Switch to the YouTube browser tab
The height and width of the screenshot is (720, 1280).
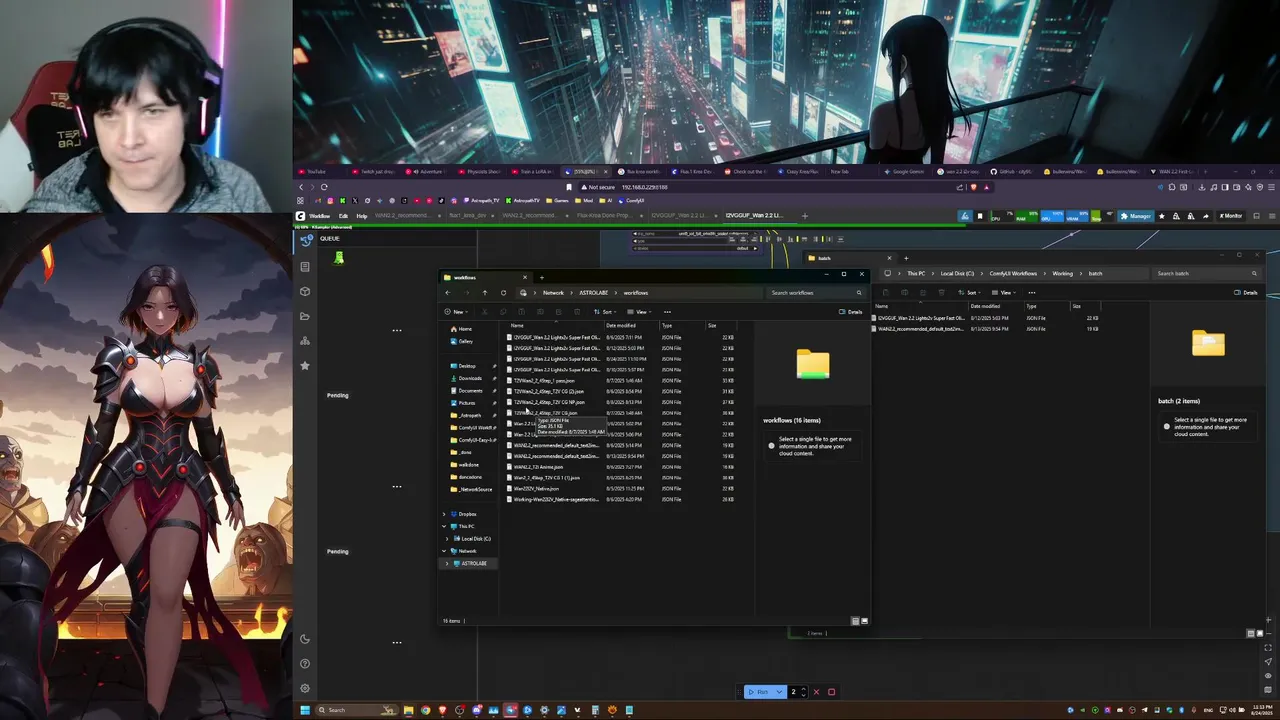click(315, 172)
